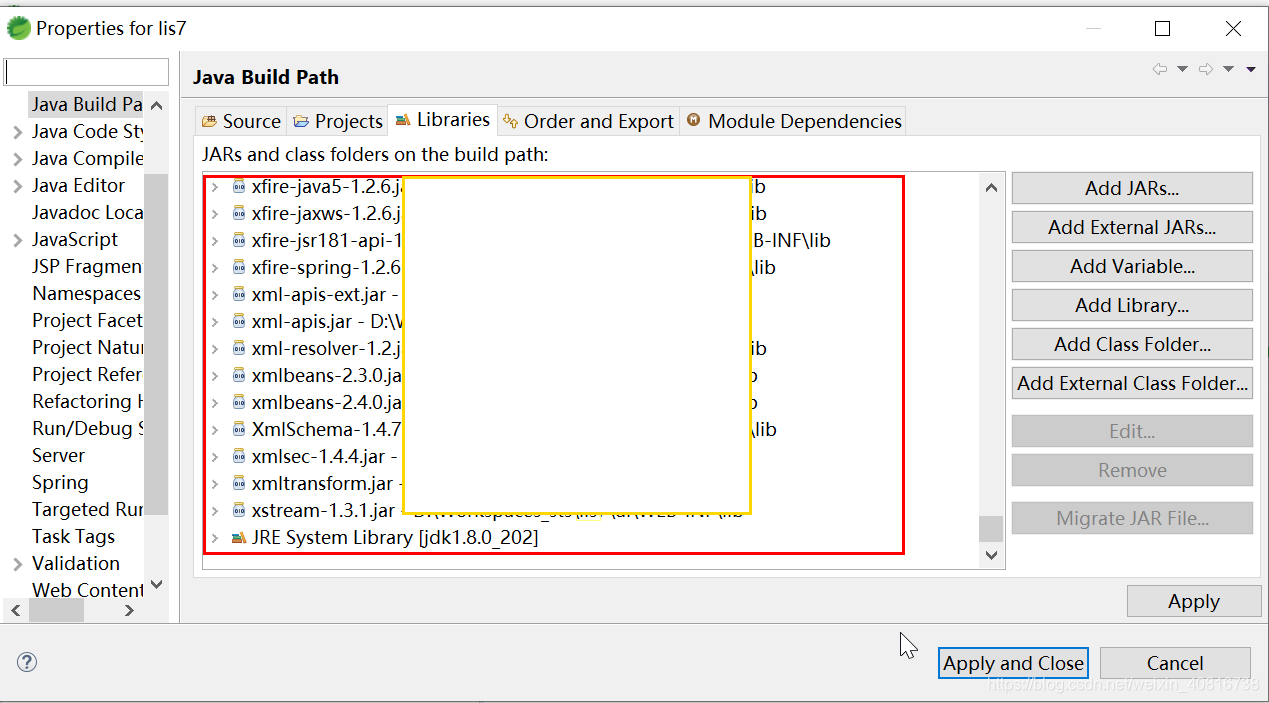Select Spring in sidebar
The width and height of the screenshot is (1269, 703).
tap(60, 483)
